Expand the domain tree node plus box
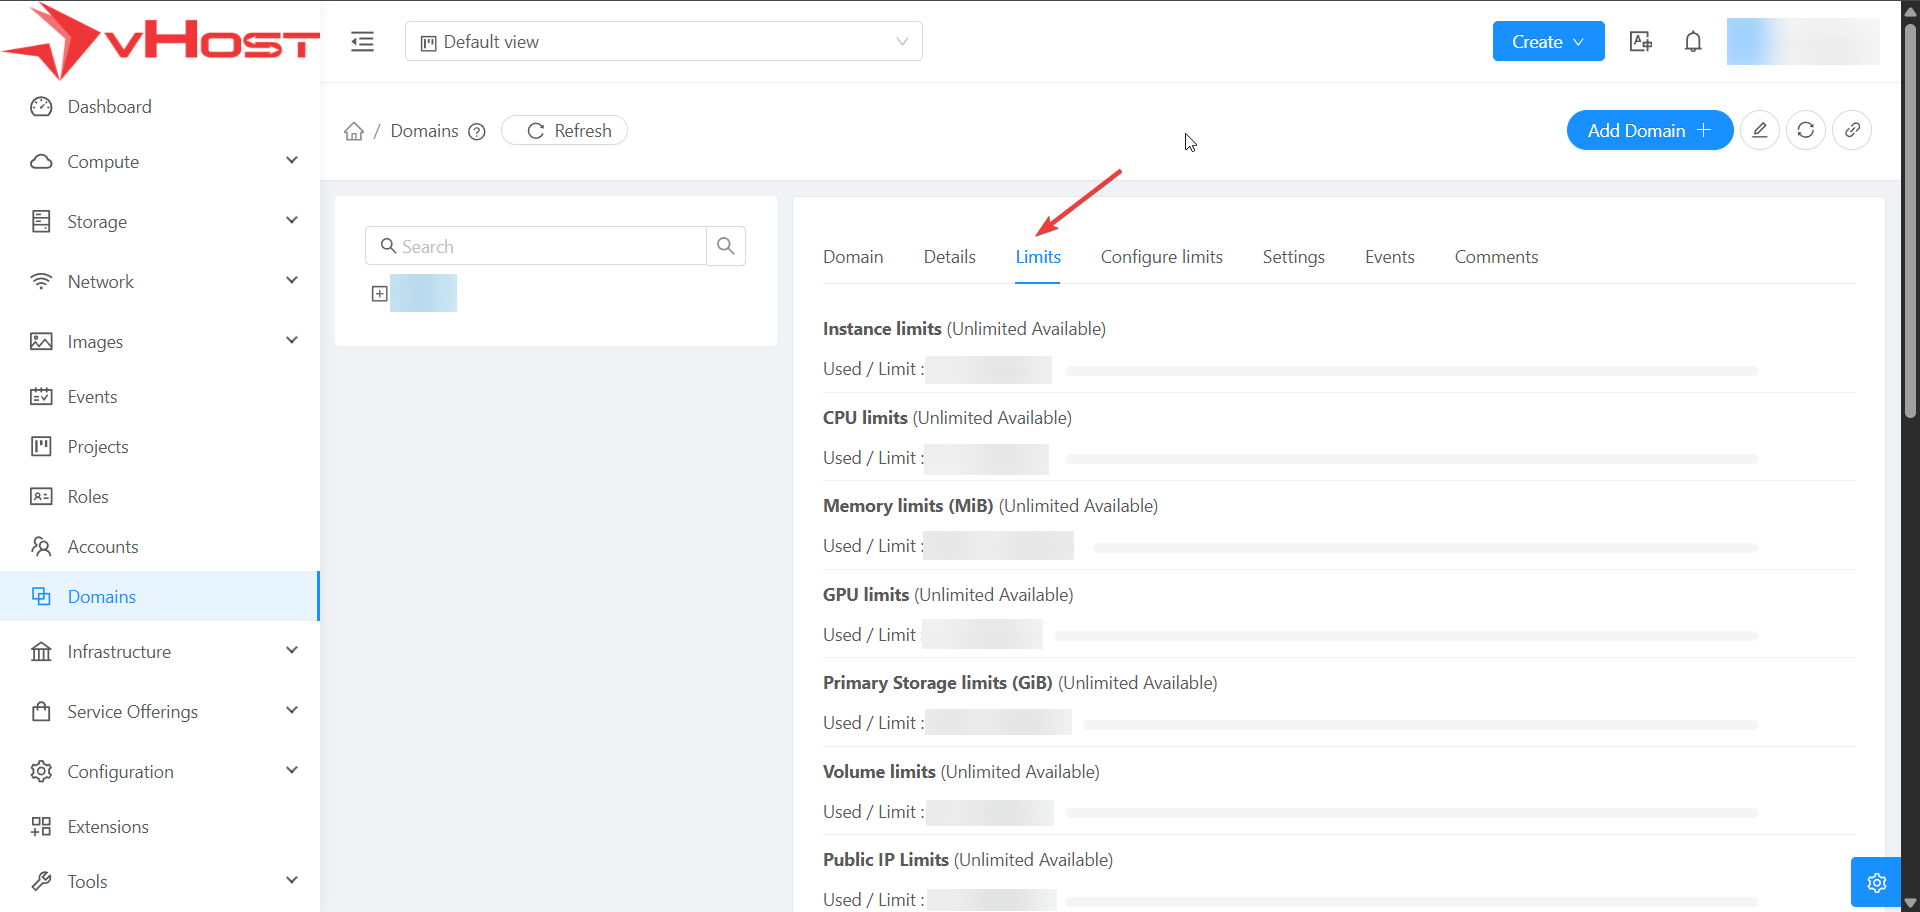The height and width of the screenshot is (912, 1920). click(380, 294)
